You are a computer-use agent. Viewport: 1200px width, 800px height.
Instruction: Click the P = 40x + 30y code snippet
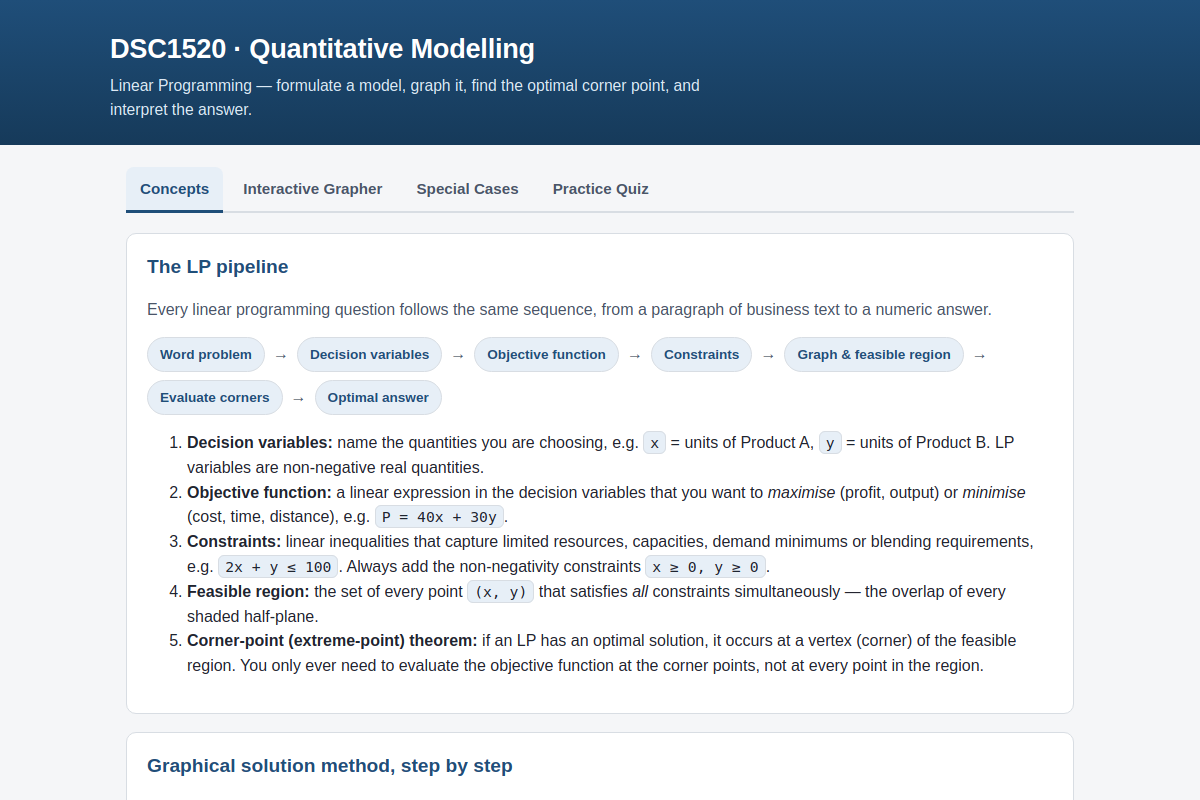click(x=440, y=517)
